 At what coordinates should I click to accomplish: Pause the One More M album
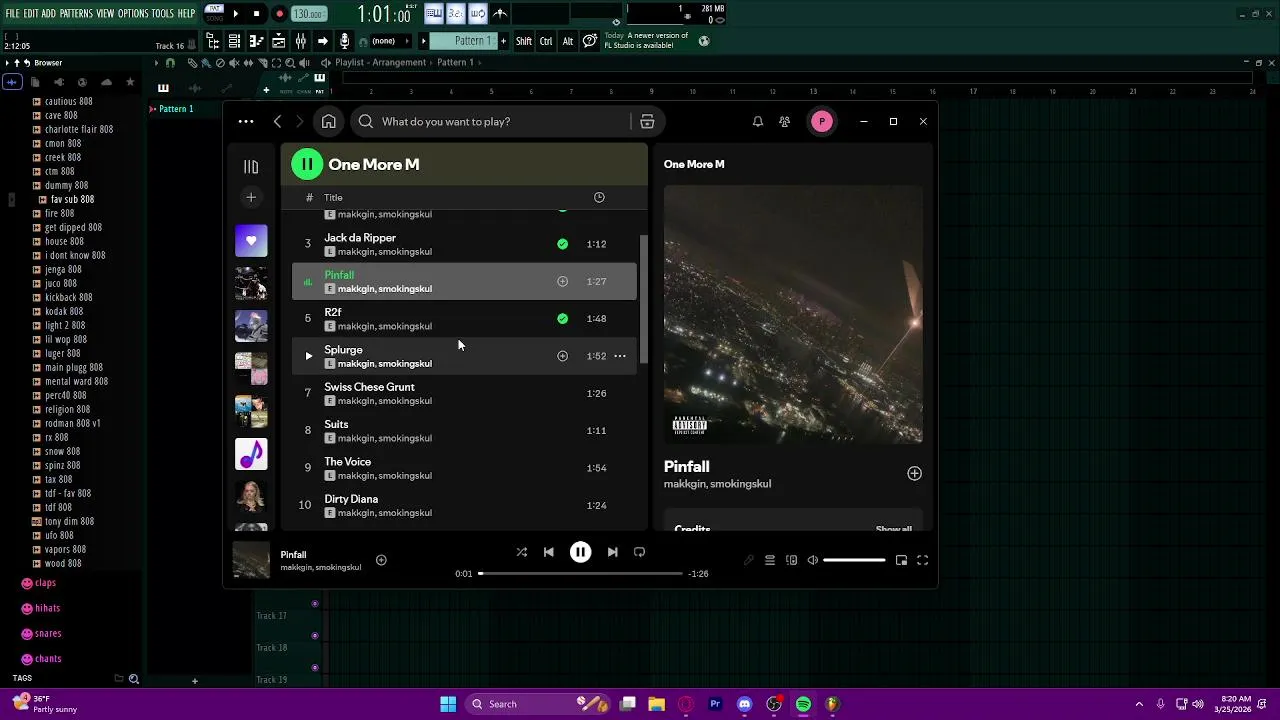point(307,164)
